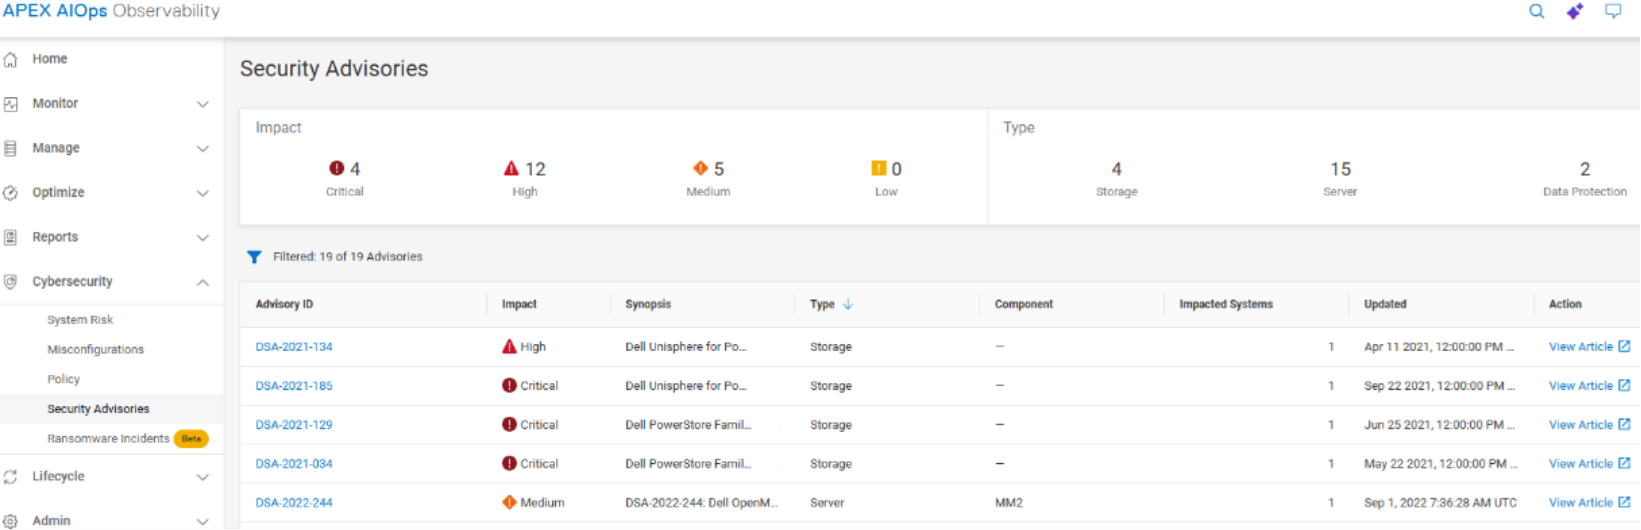This screenshot has width=1641, height=530.
Task: Open Ransomware Incidents beta page
Action: click(x=108, y=439)
